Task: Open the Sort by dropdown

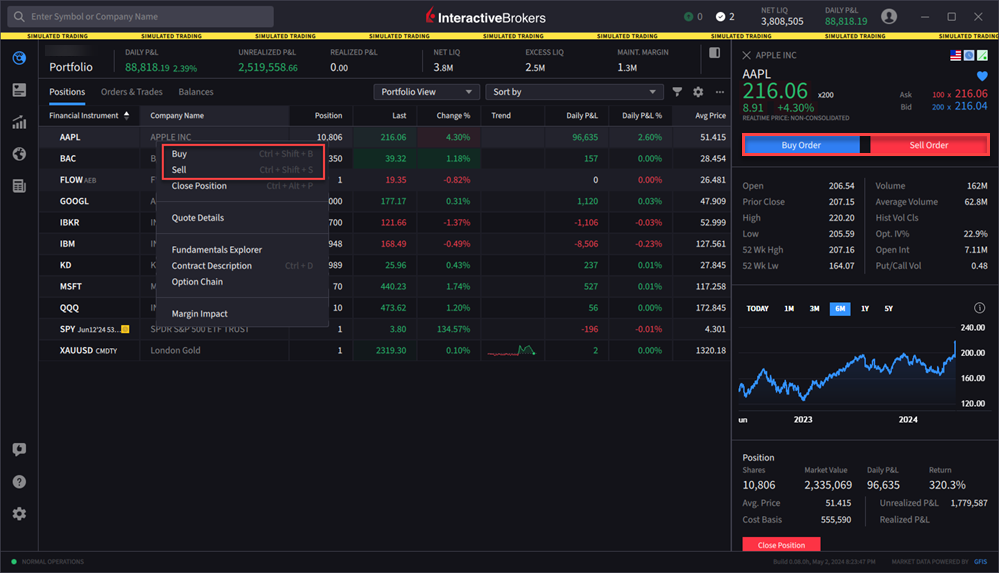Action: point(574,92)
